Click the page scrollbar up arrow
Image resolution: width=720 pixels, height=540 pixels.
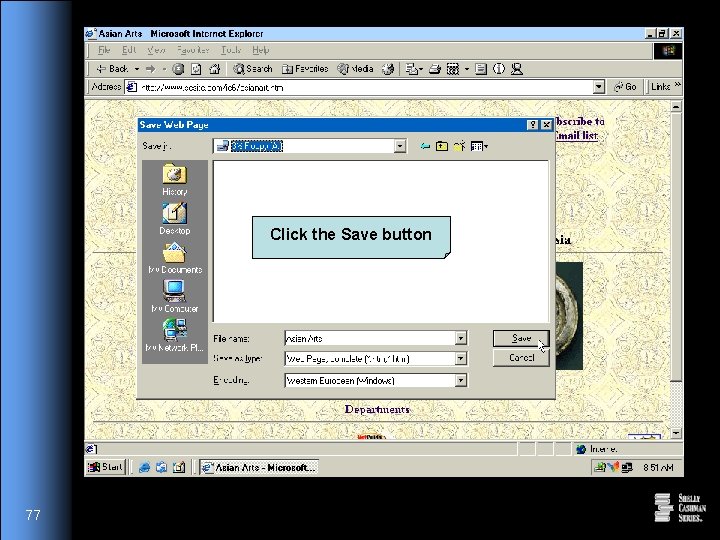pos(676,106)
